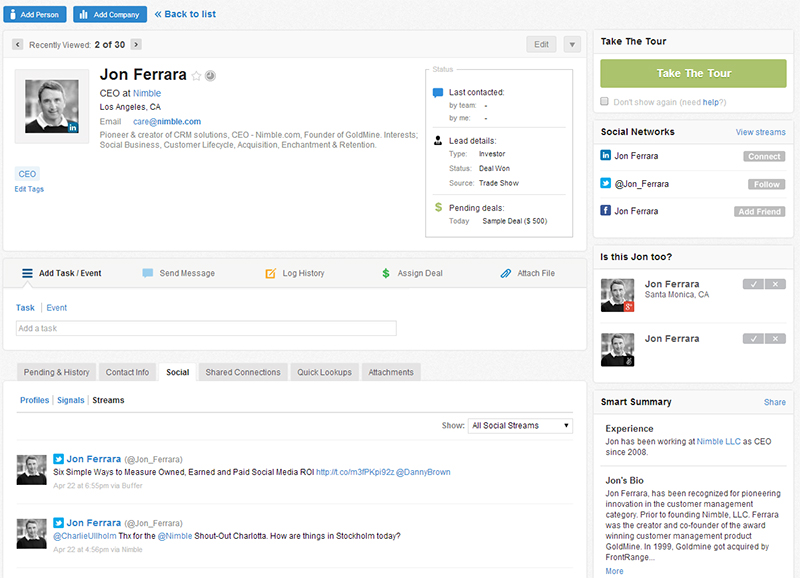
Task: Expand Jon's Bio with More link
Action: pyautogui.click(x=614, y=571)
